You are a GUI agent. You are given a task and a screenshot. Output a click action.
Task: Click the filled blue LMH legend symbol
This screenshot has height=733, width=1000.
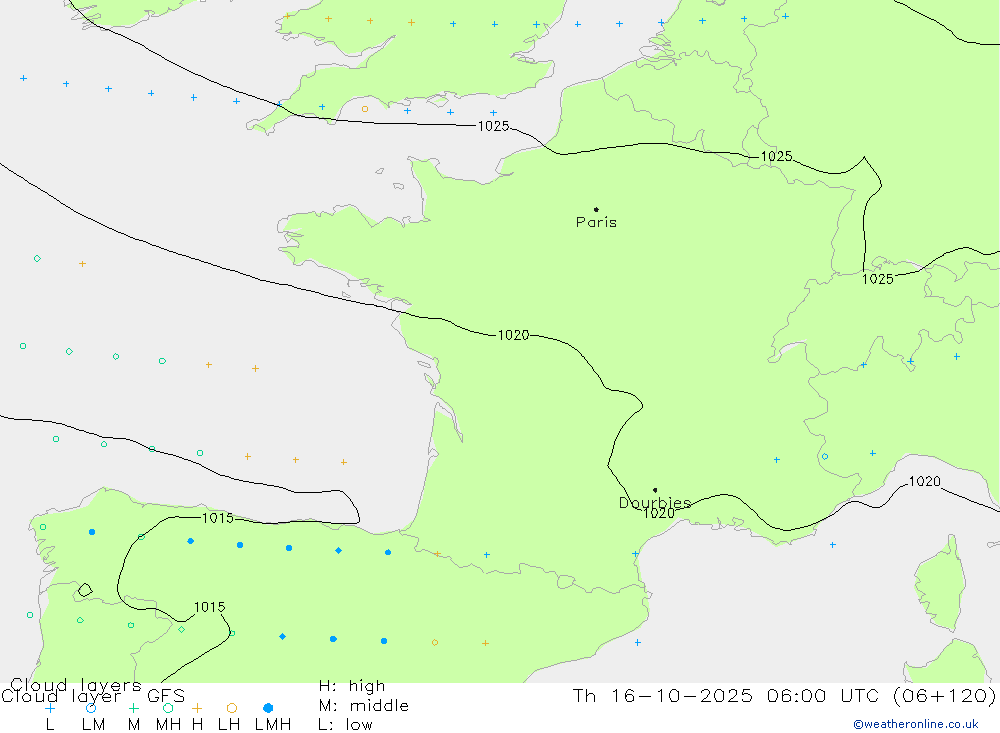tap(268, 708)
